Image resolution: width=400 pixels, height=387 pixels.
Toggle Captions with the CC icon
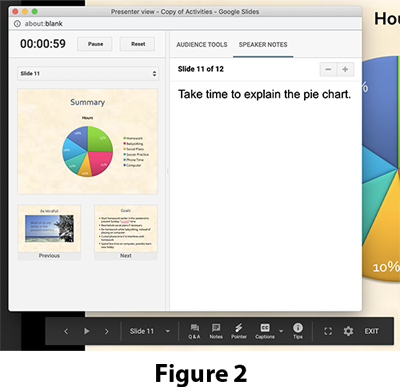pos(265,331)
